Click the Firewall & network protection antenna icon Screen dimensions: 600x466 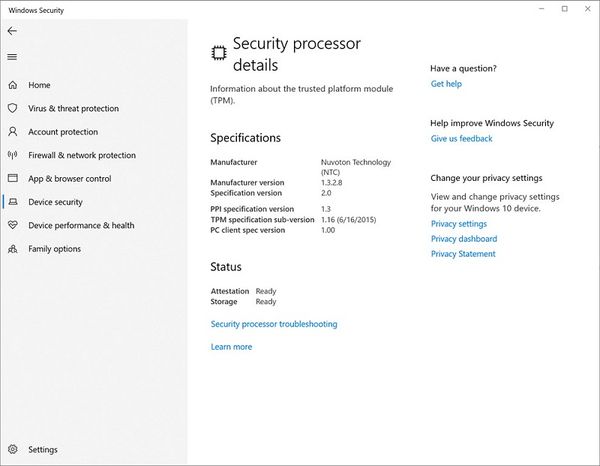coord(12,155)
